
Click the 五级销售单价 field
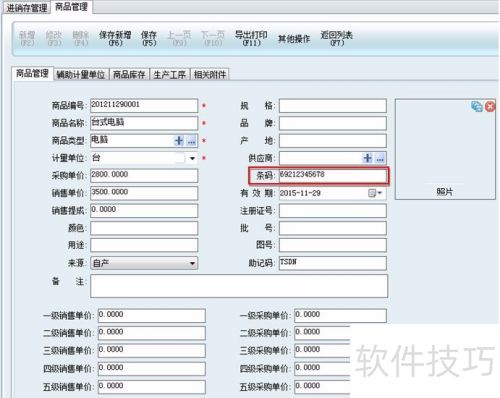point(152,387)
